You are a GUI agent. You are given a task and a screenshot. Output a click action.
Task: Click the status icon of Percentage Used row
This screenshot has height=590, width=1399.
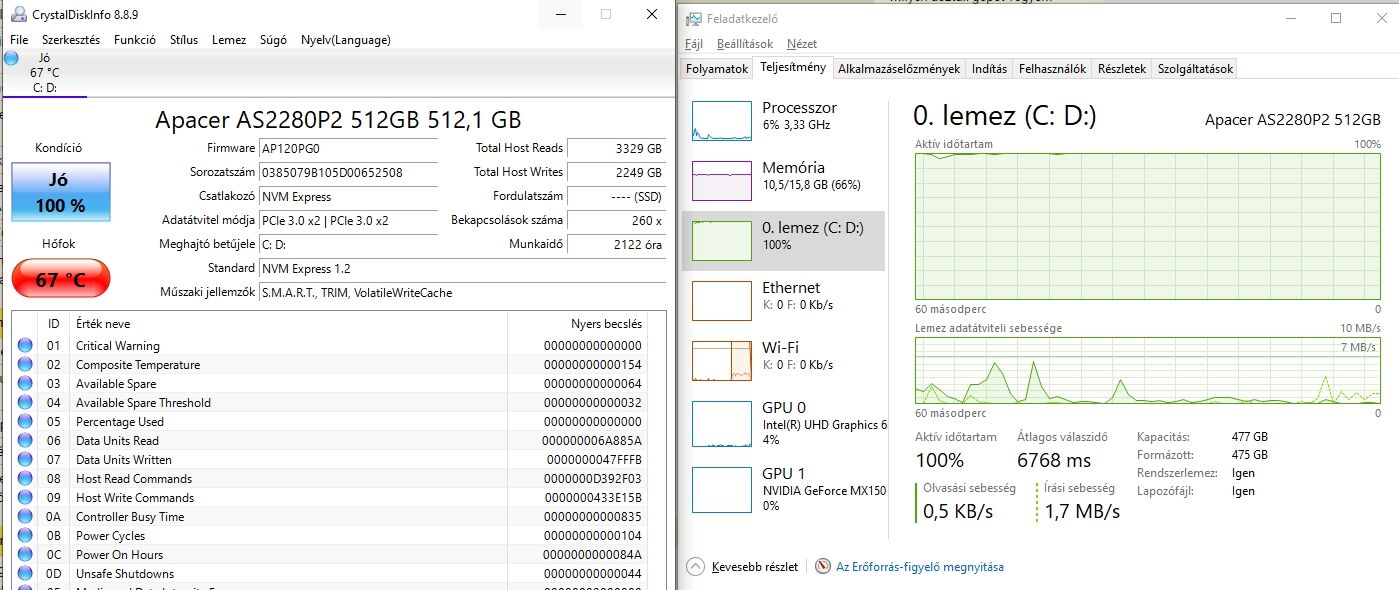point(25,422)
